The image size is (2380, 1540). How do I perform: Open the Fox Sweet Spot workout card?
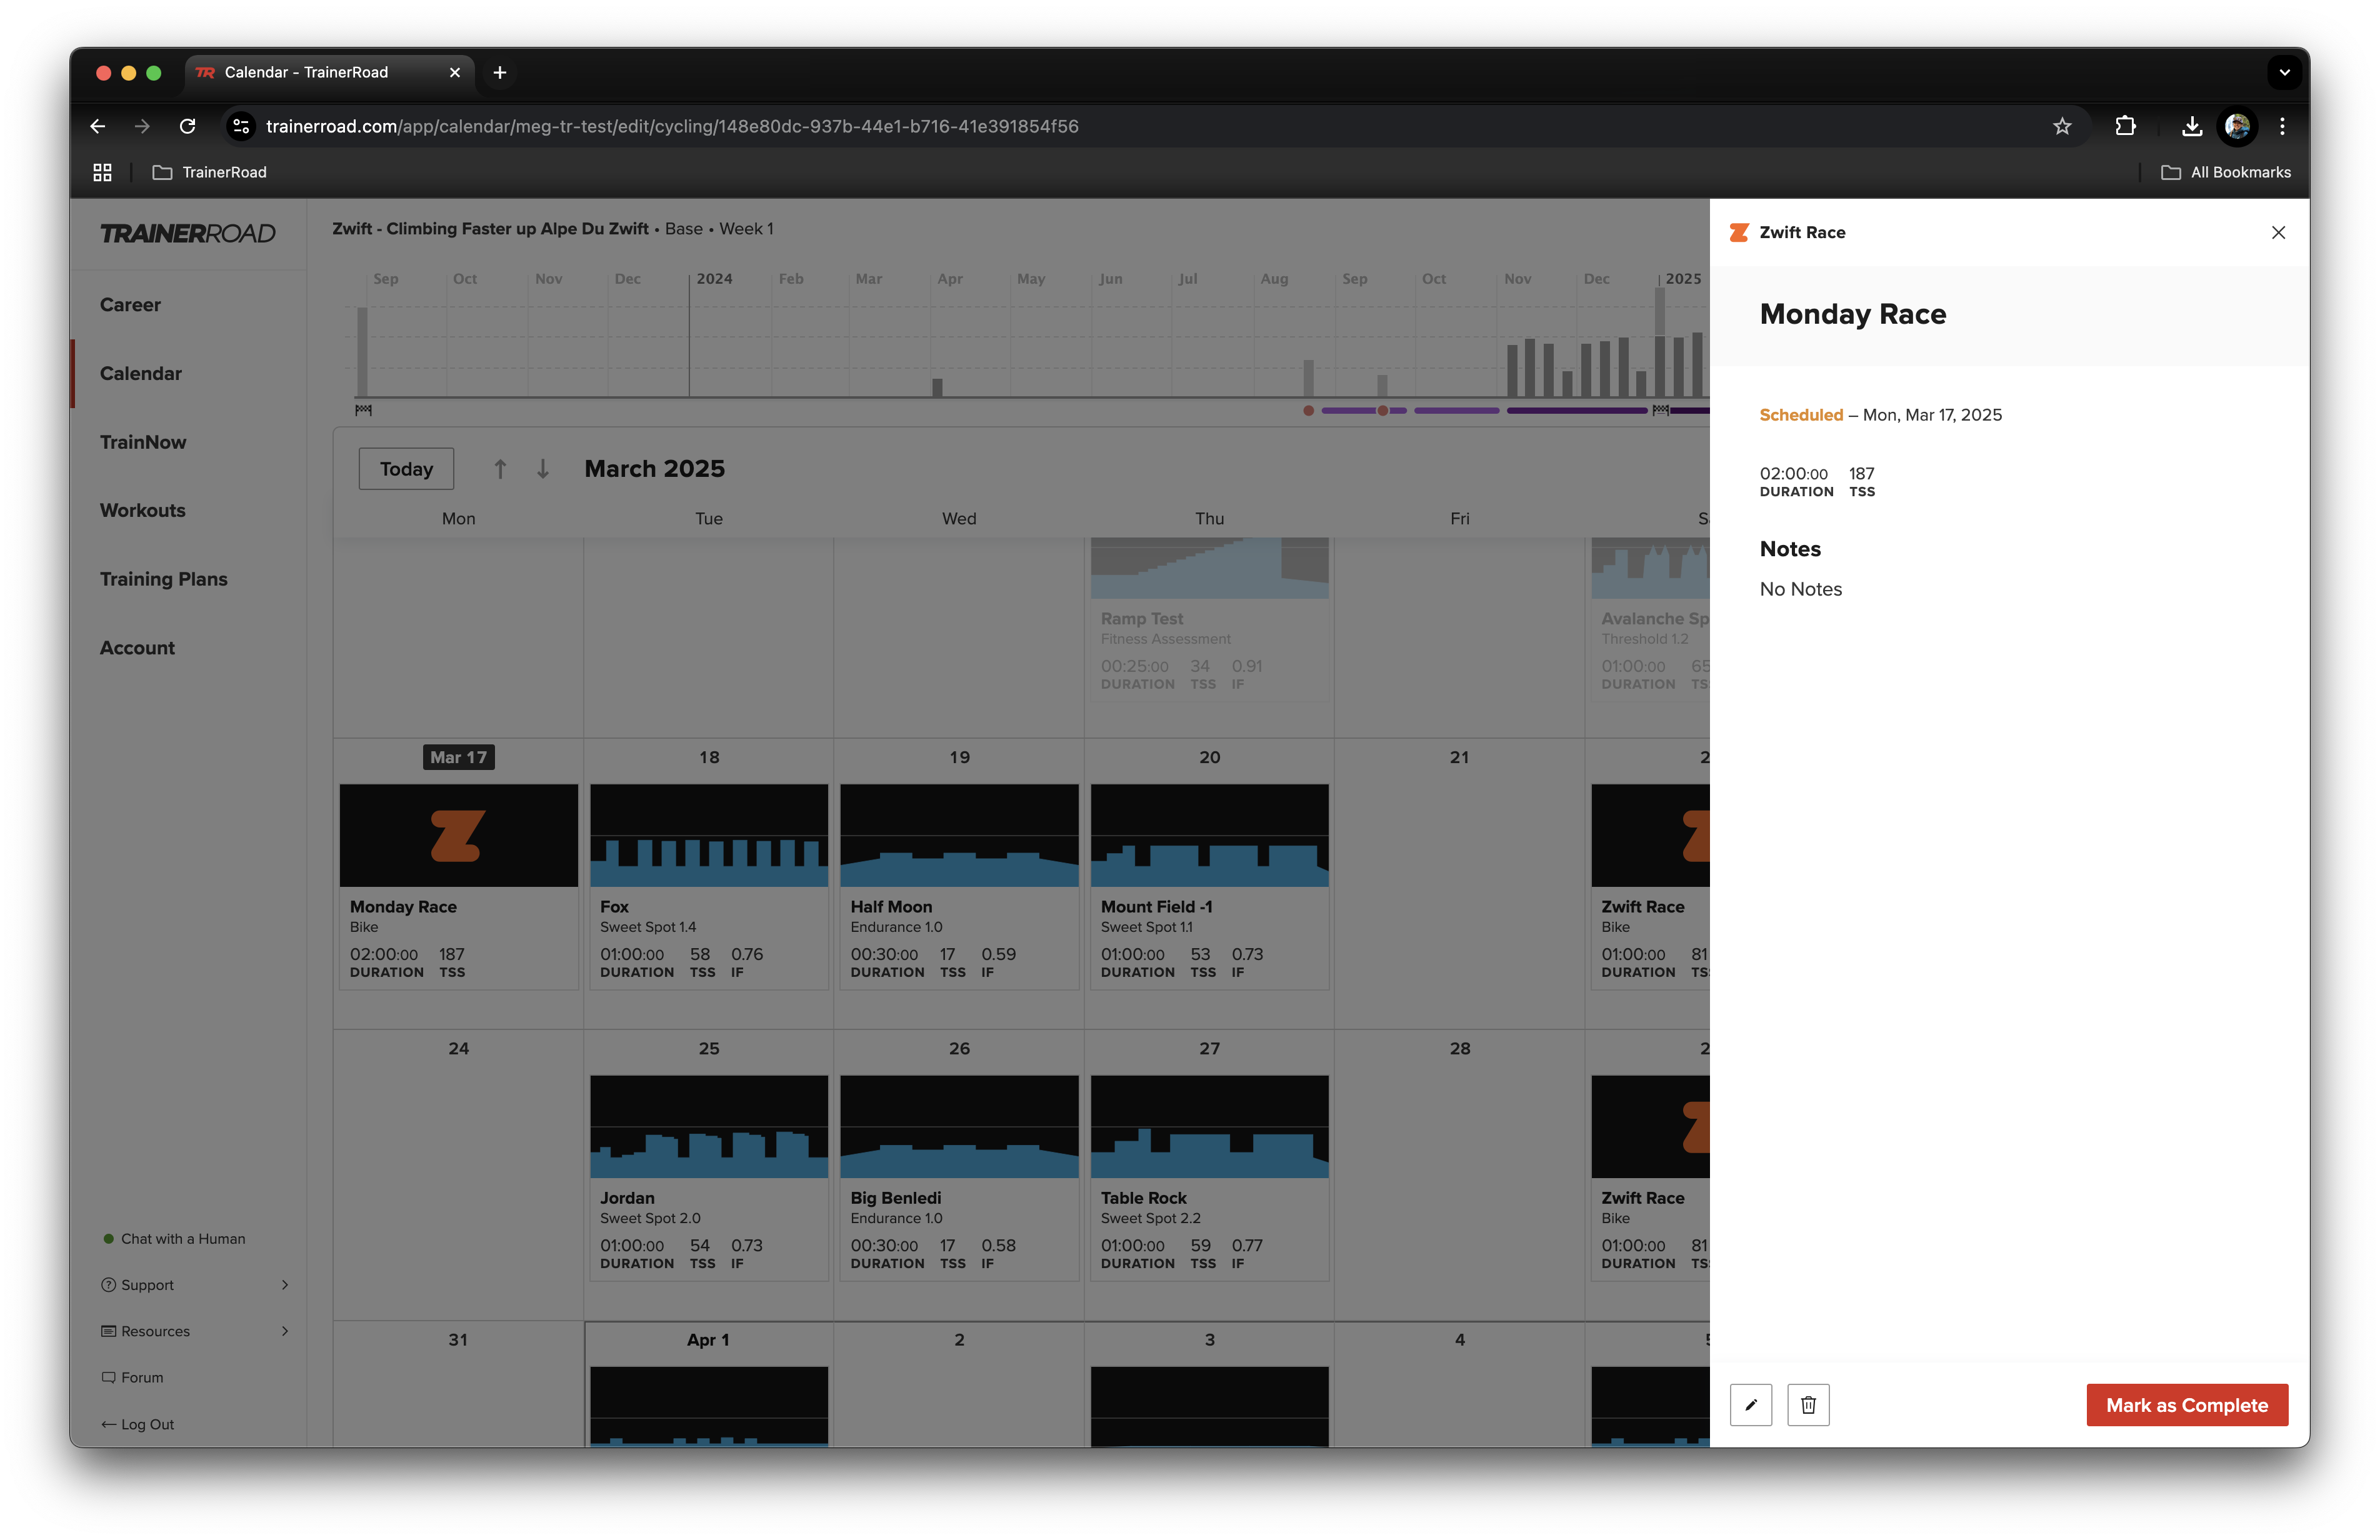[709, 886]
